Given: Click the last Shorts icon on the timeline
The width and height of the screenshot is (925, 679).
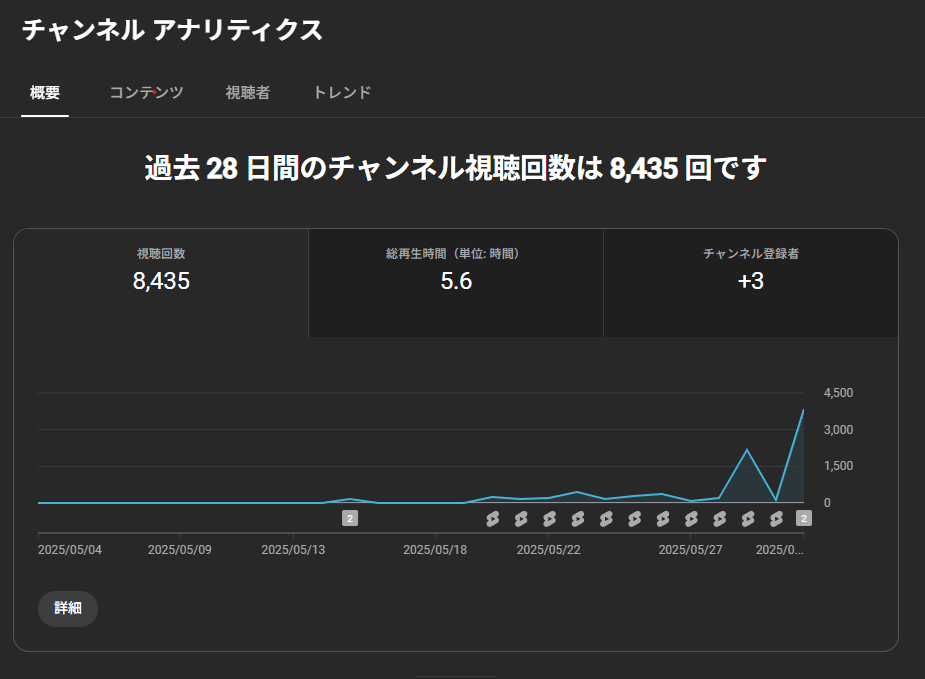Looking at the screenshot, I should [777, 518].
